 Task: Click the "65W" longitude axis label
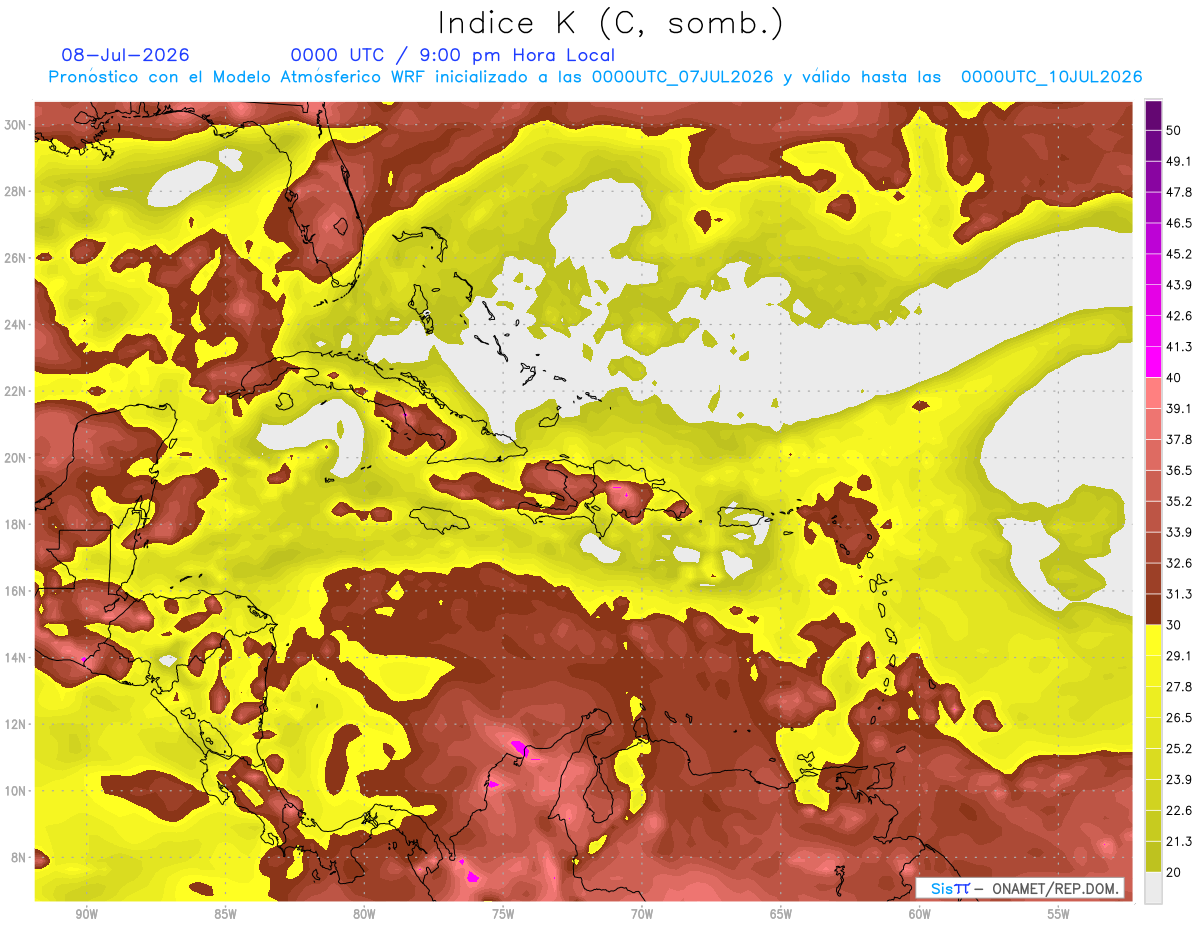[781, 915]
